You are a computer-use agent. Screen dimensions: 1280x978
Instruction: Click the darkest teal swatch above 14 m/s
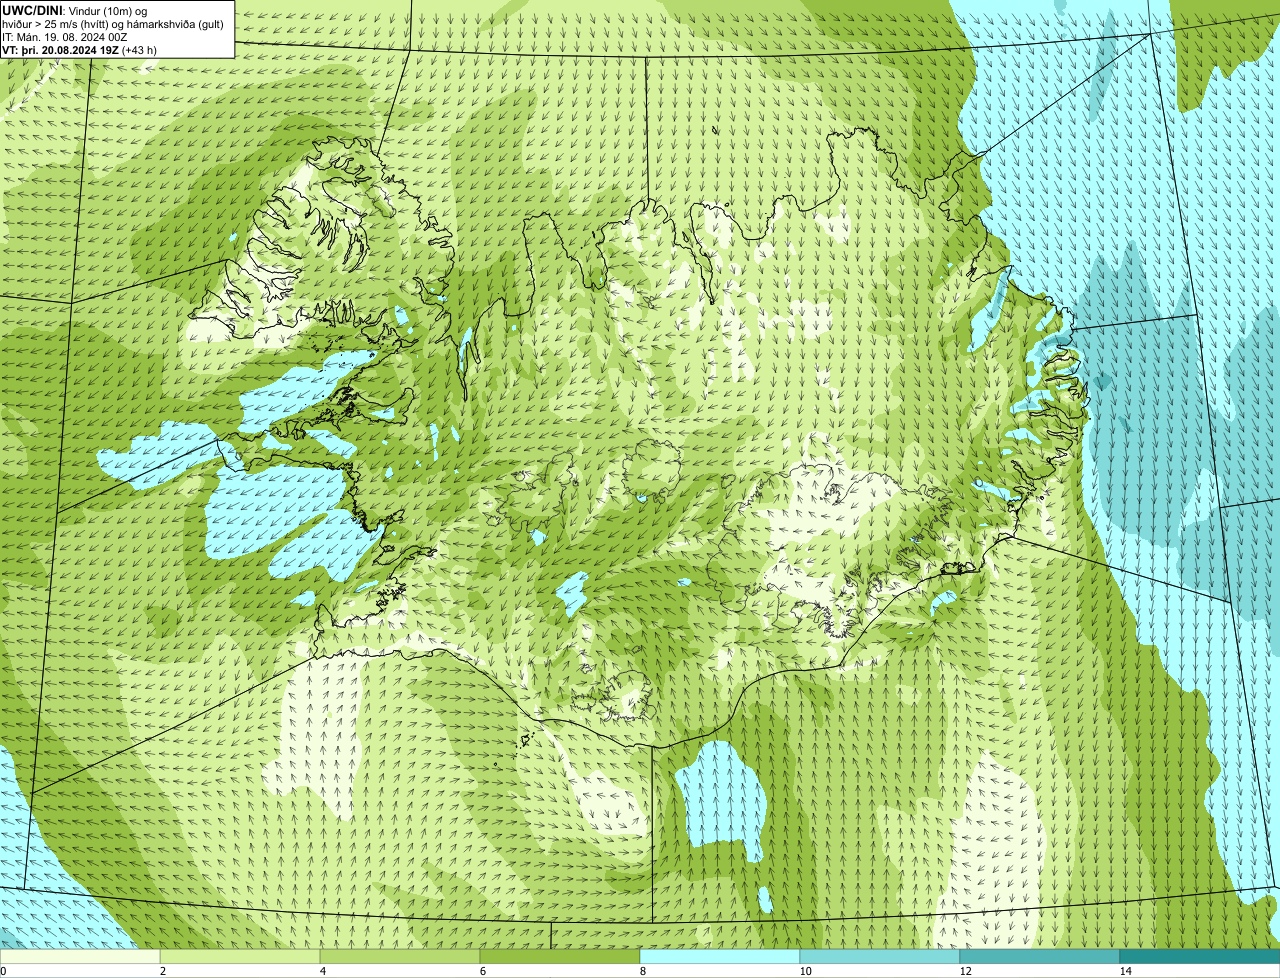tap(1200, 956)
